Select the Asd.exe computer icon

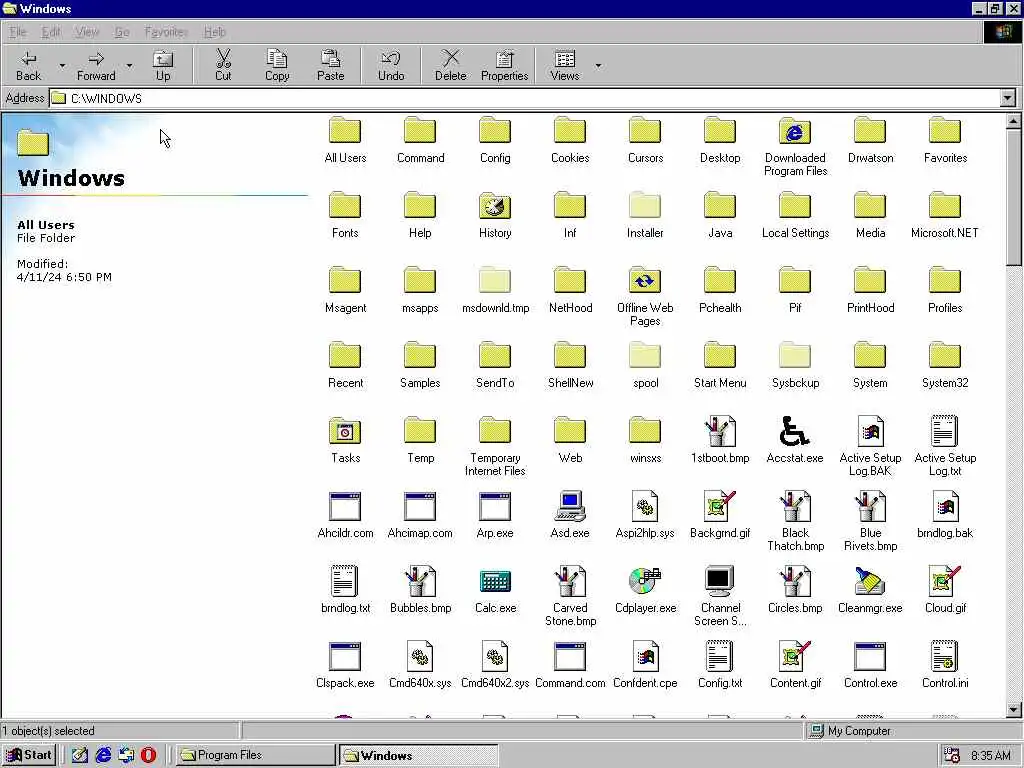569,506
